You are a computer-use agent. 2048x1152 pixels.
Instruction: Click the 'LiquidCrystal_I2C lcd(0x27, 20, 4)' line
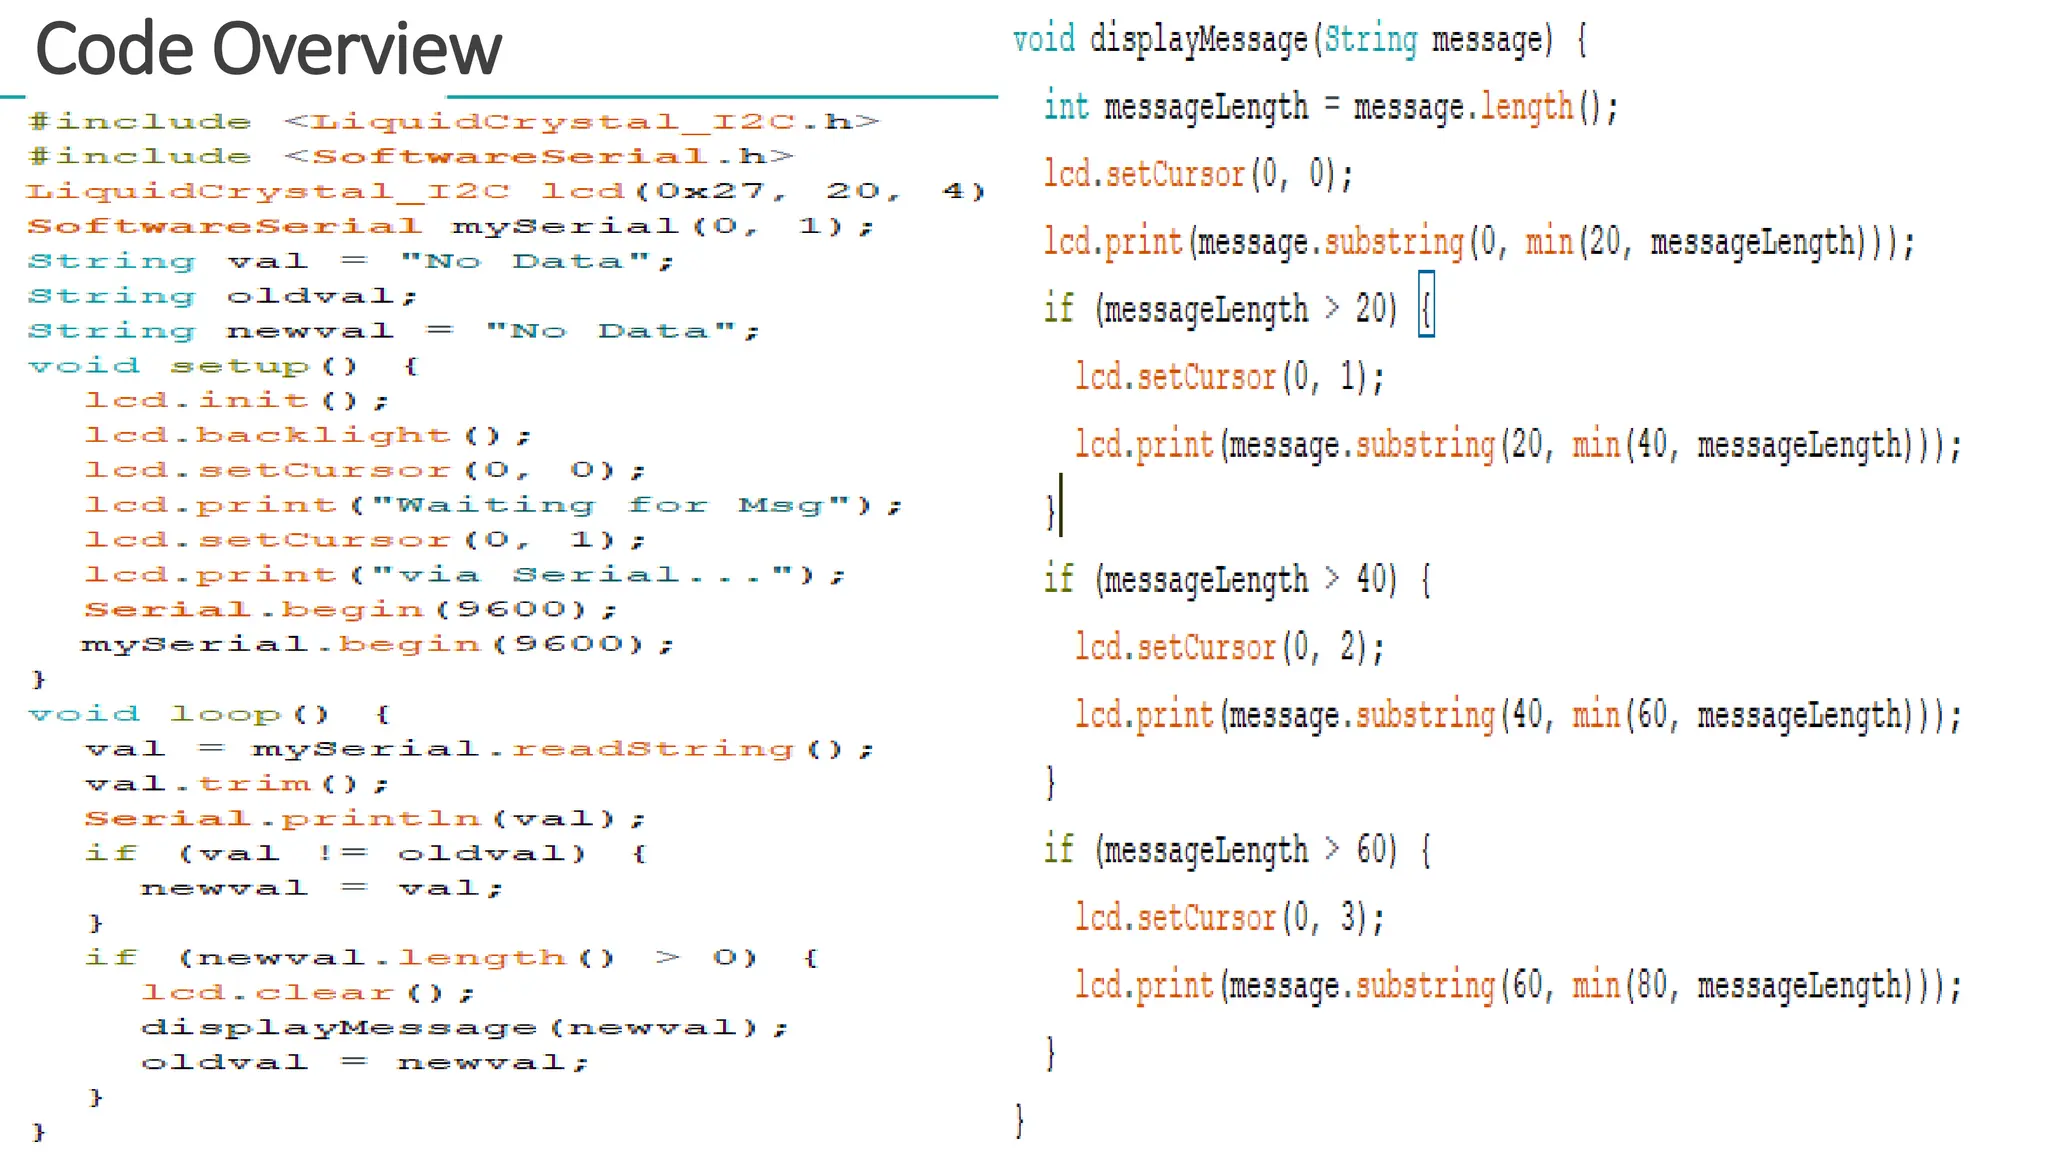(506, 192)
